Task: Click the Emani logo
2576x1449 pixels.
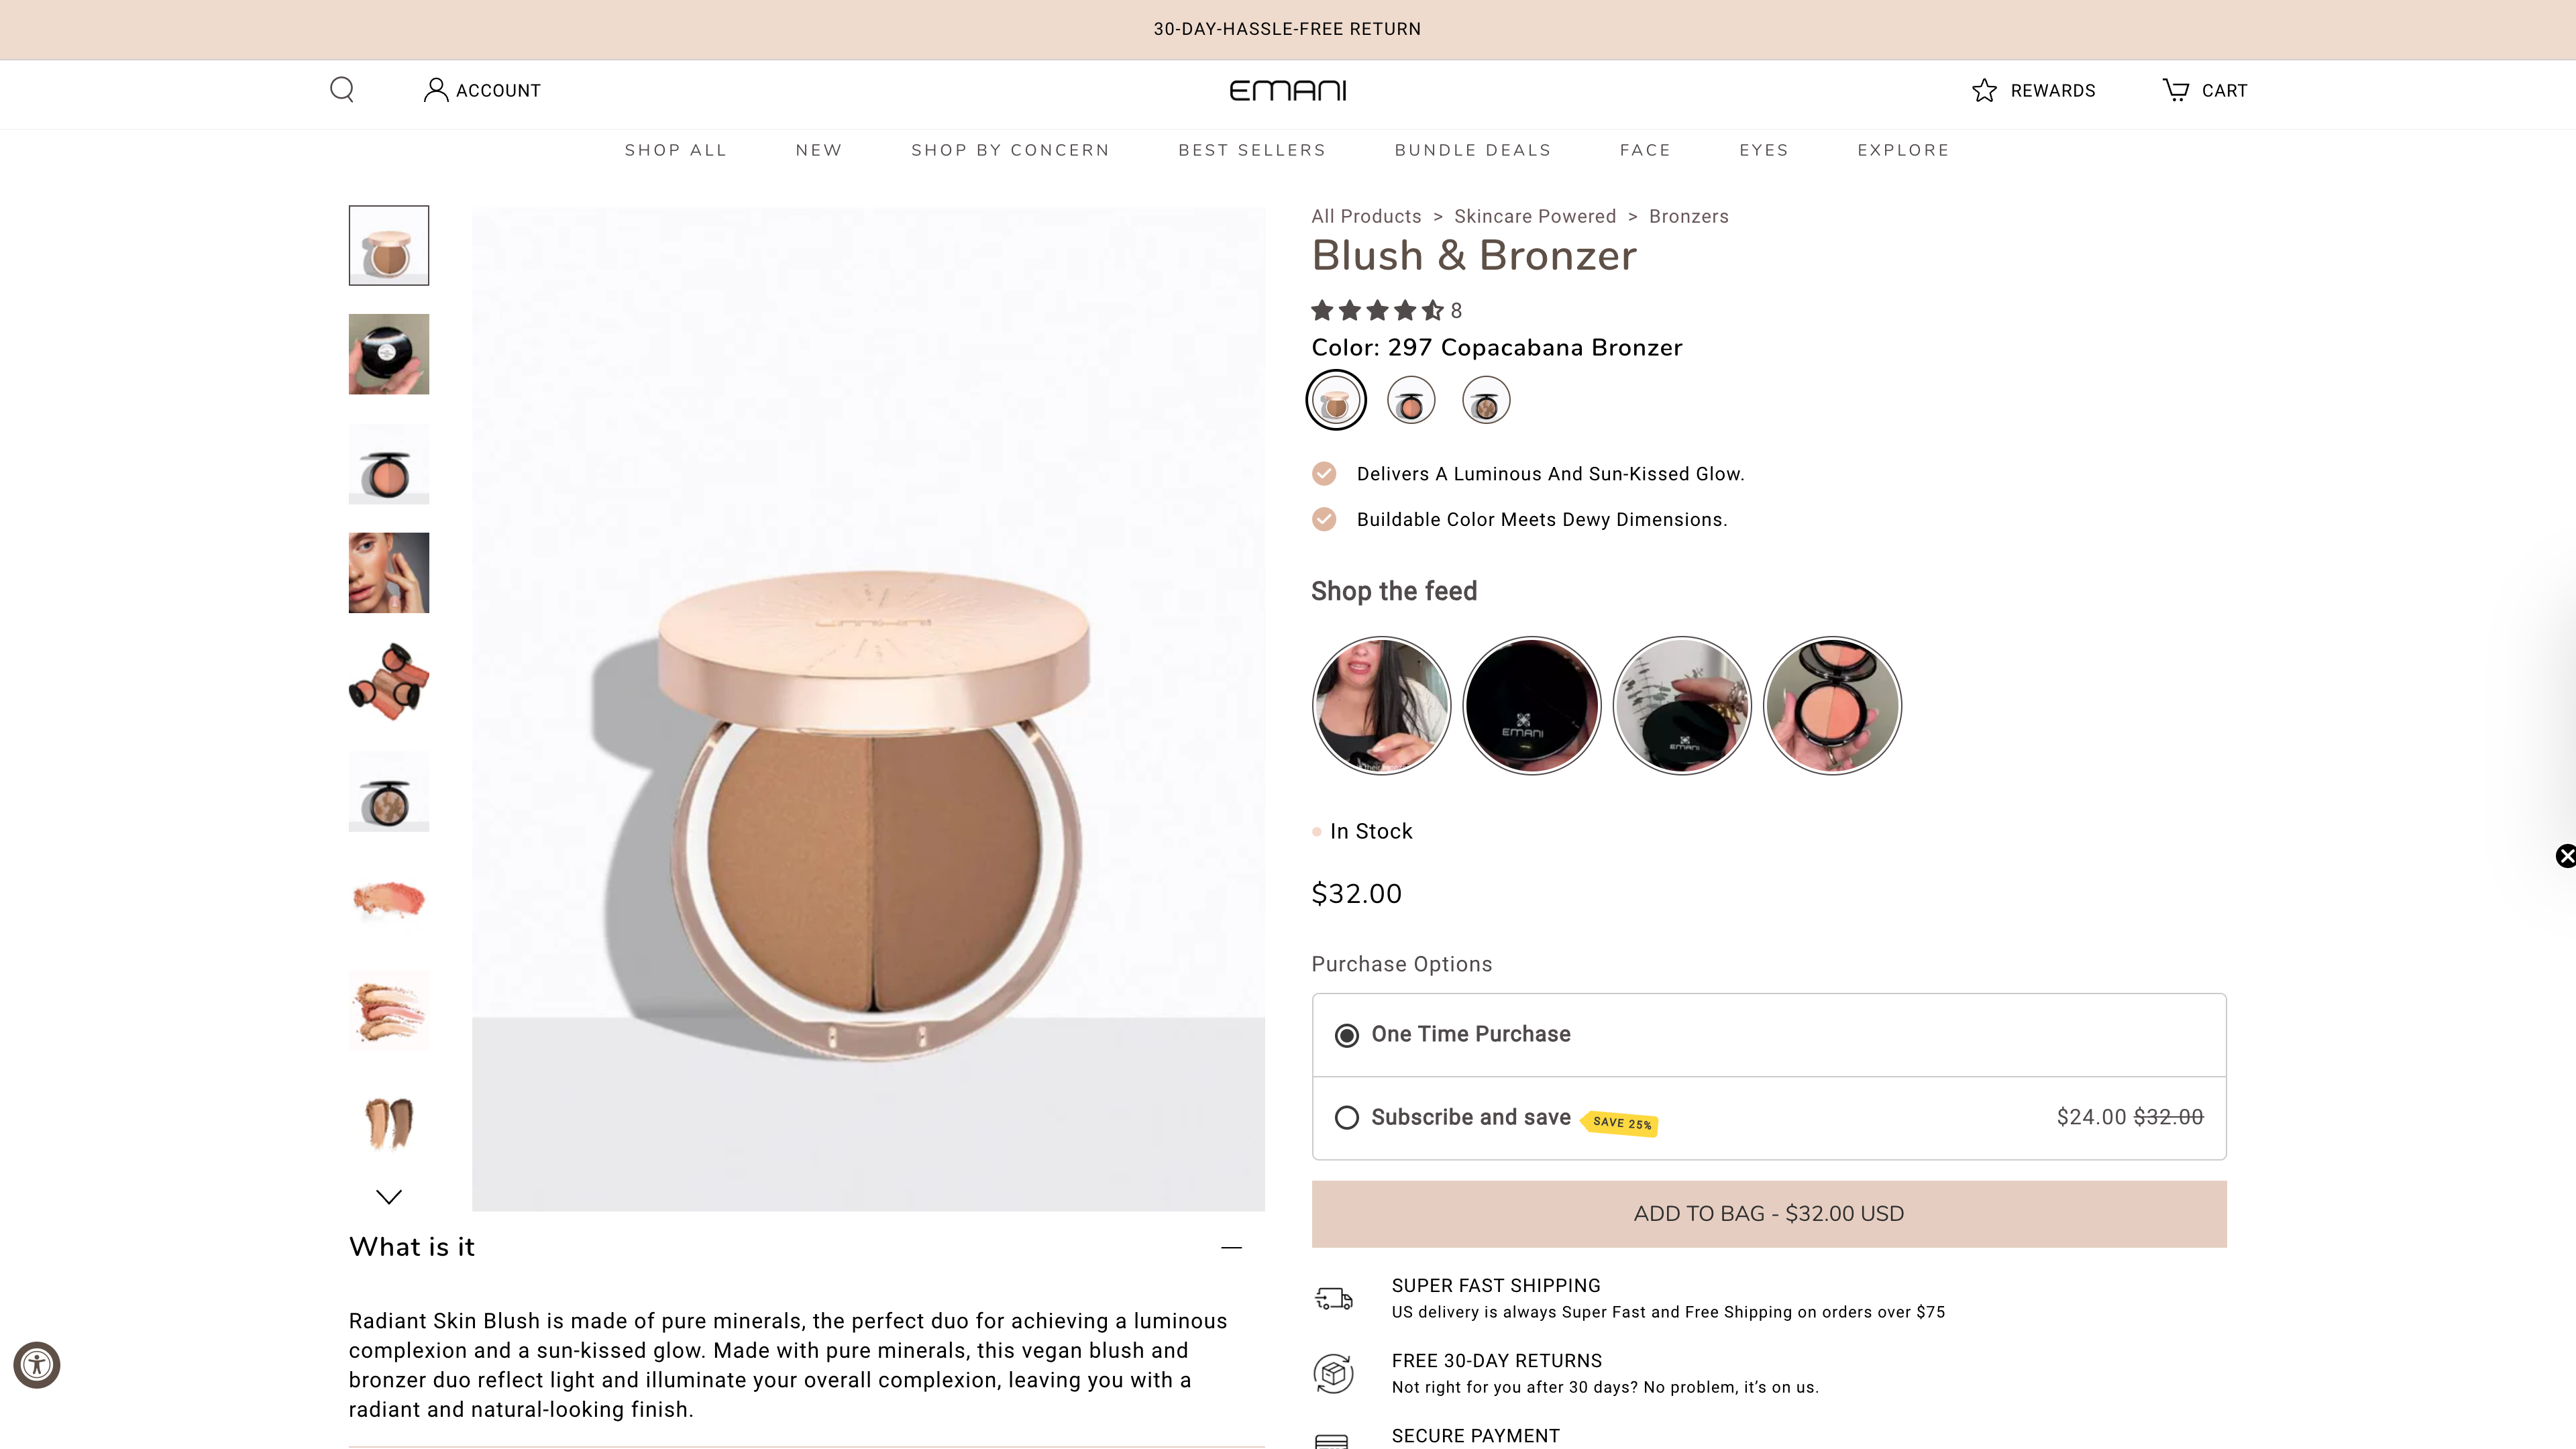Action: 1288,90
